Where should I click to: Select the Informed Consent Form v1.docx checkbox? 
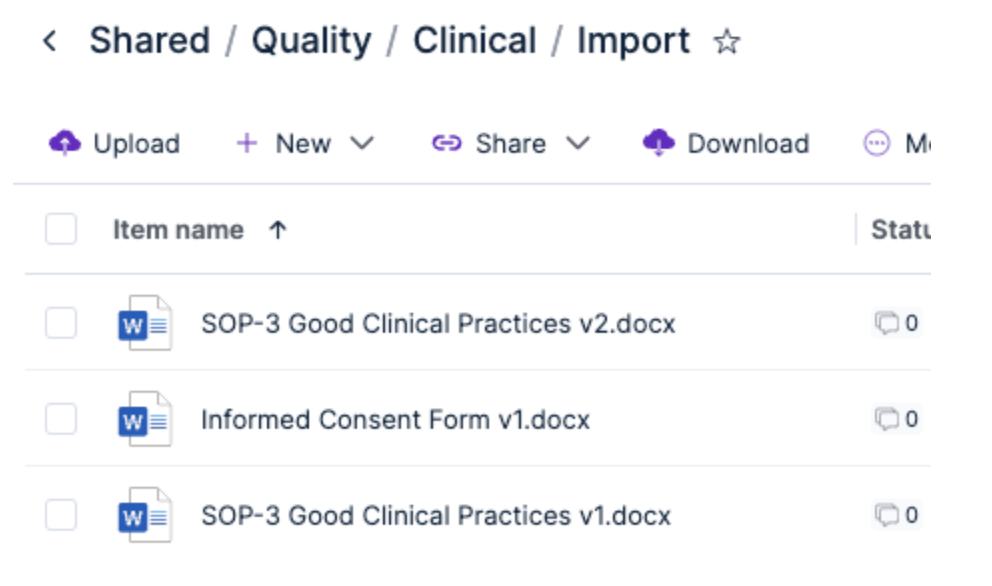coord(61,419)
